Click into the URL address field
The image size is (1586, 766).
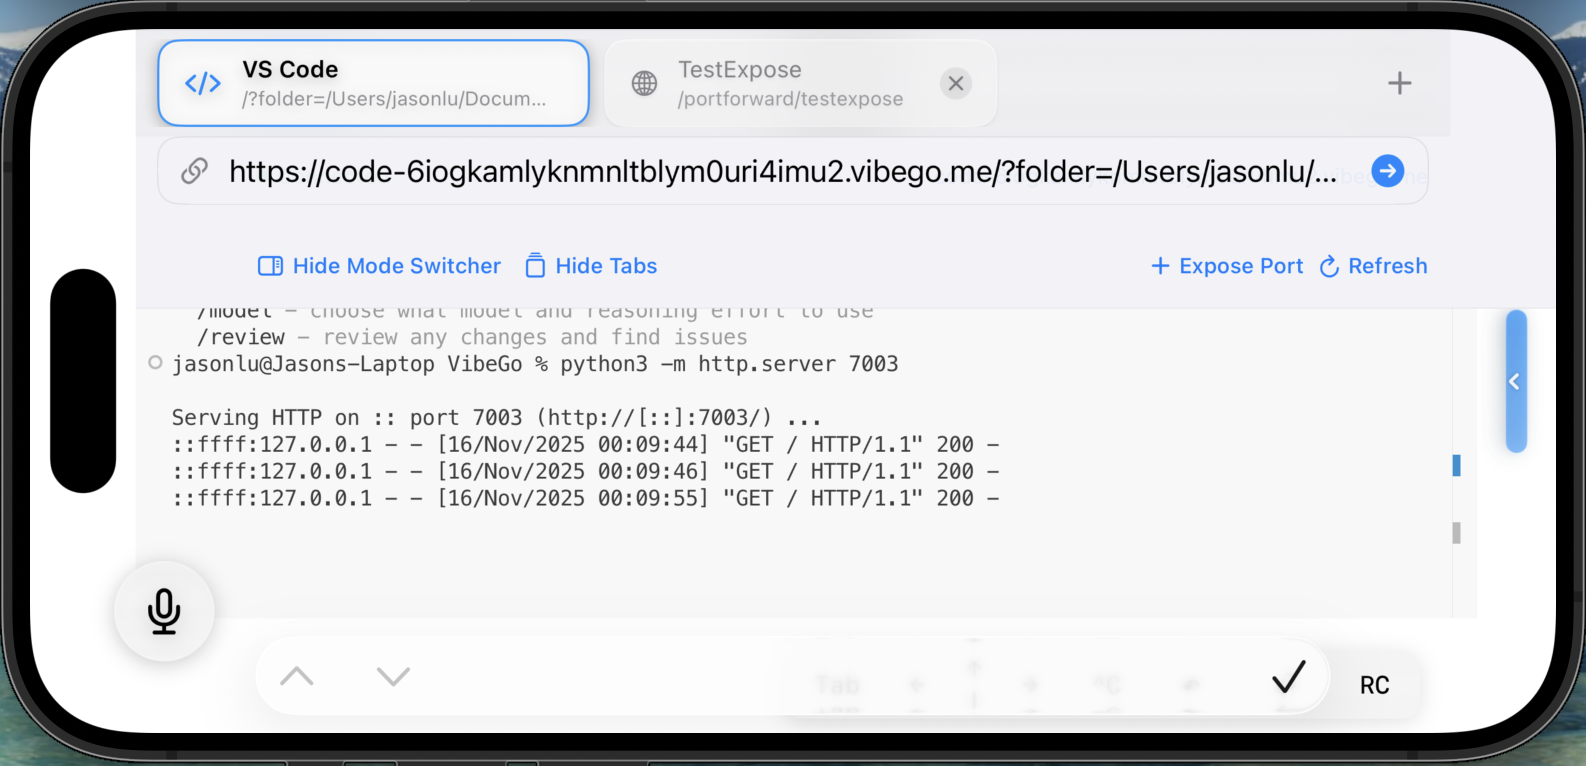tap(780, 171)
